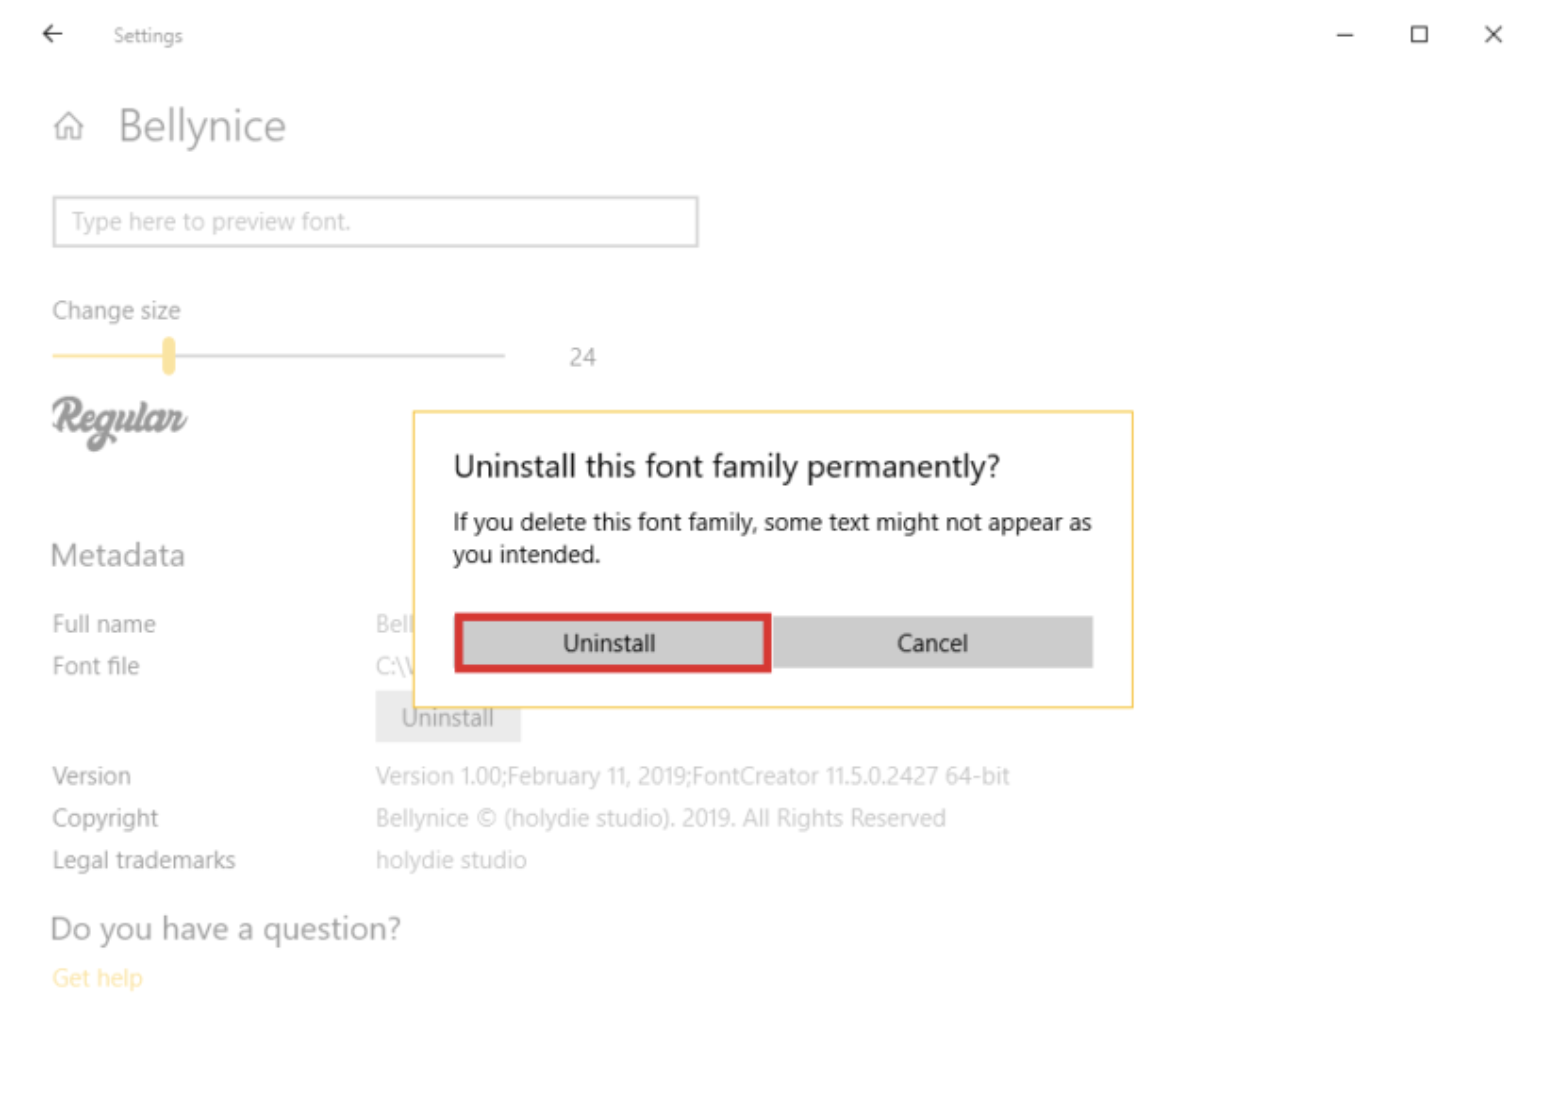Screen dimensions: 1546x1110
Task: Click the Uninstall button under Metadata
Action: 447,717
